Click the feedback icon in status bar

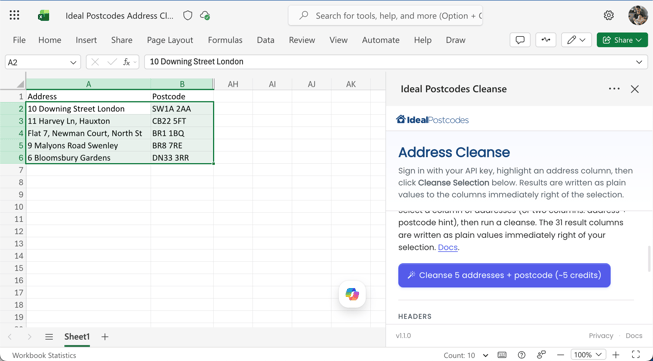541,355
